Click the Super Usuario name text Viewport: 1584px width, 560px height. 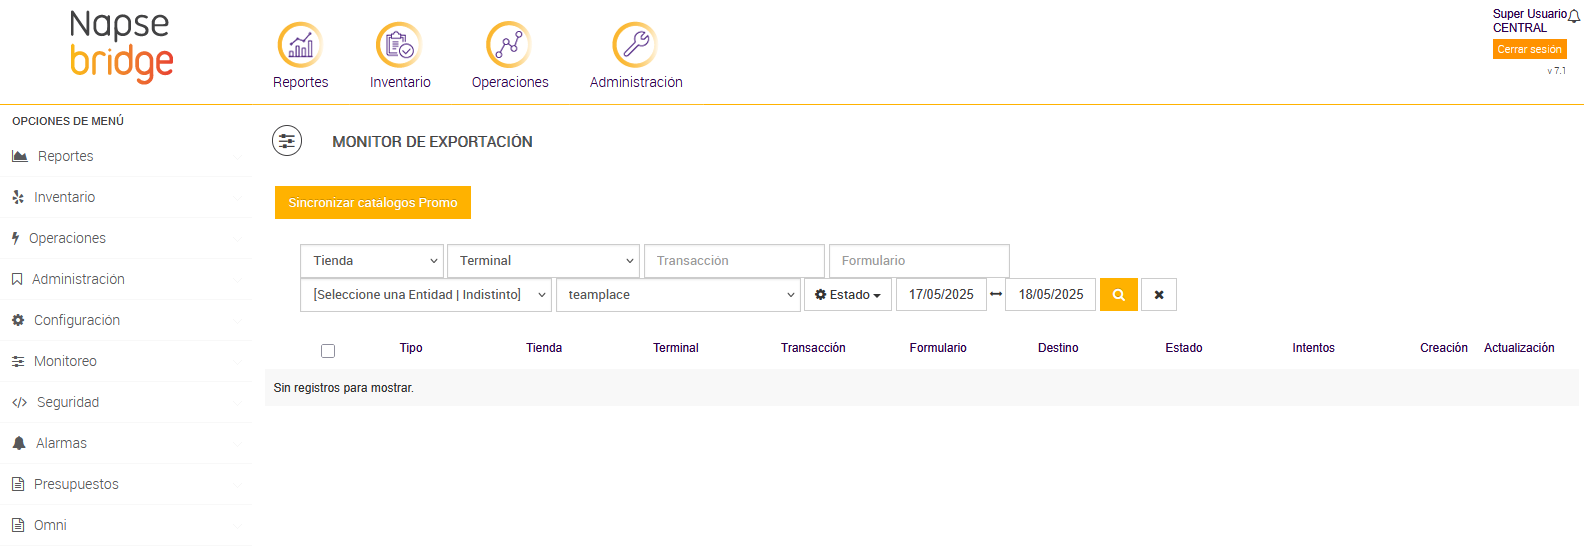pyautogui.click(x=1529, y=14)
